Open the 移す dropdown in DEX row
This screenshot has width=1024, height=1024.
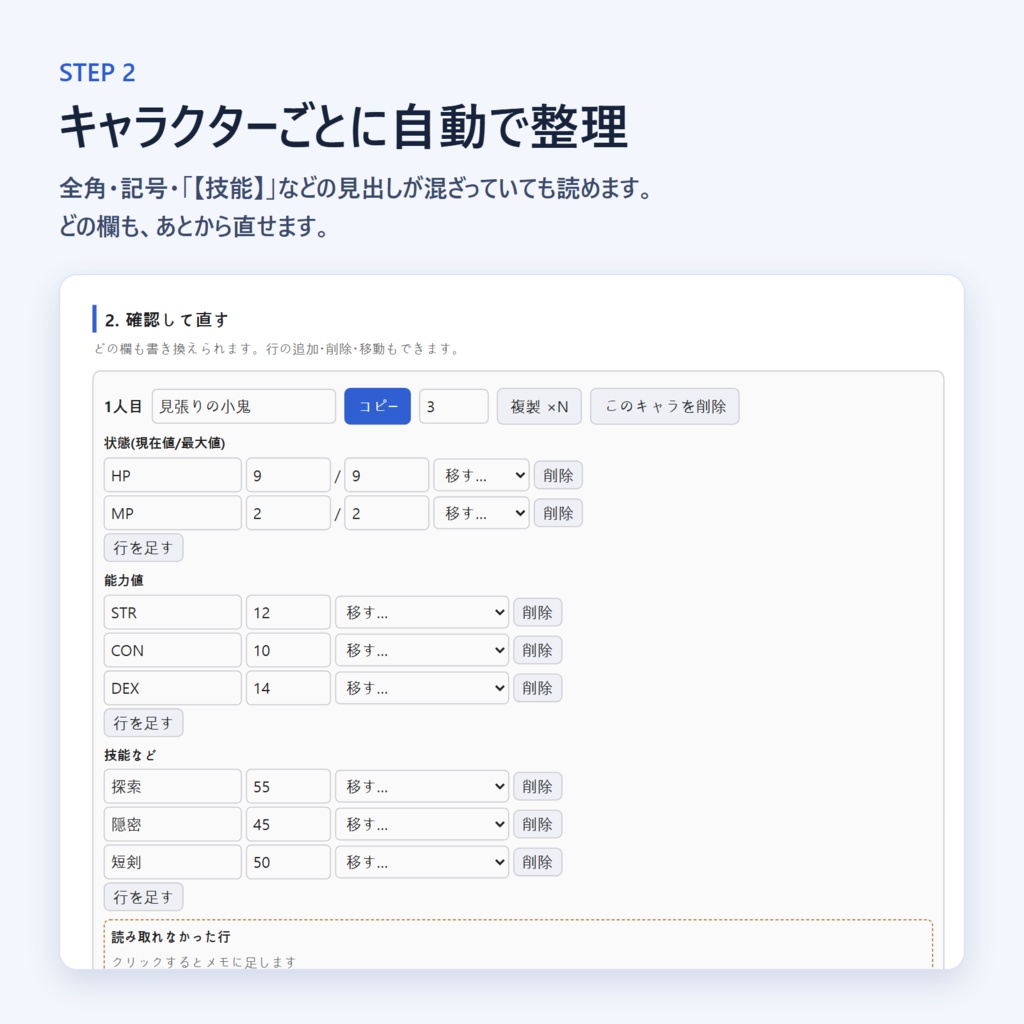click(x=422, y=688)
